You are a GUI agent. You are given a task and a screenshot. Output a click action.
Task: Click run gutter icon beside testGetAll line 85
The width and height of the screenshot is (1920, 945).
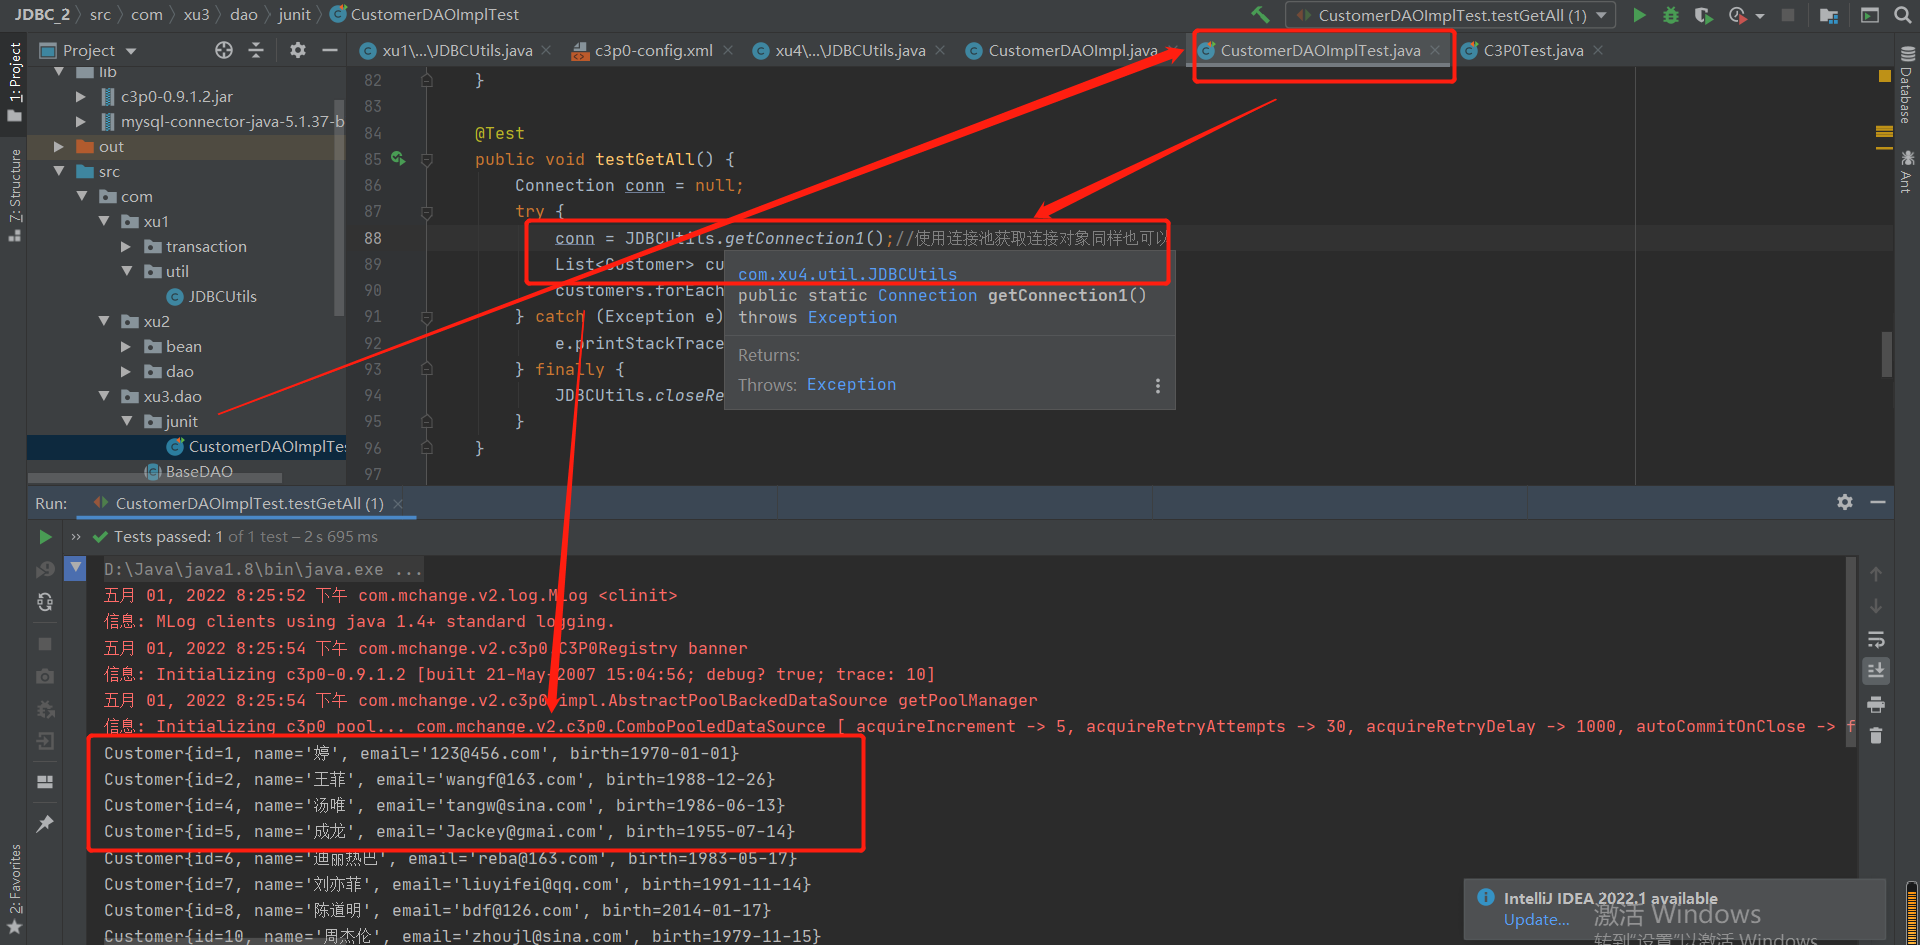(398, 159)
